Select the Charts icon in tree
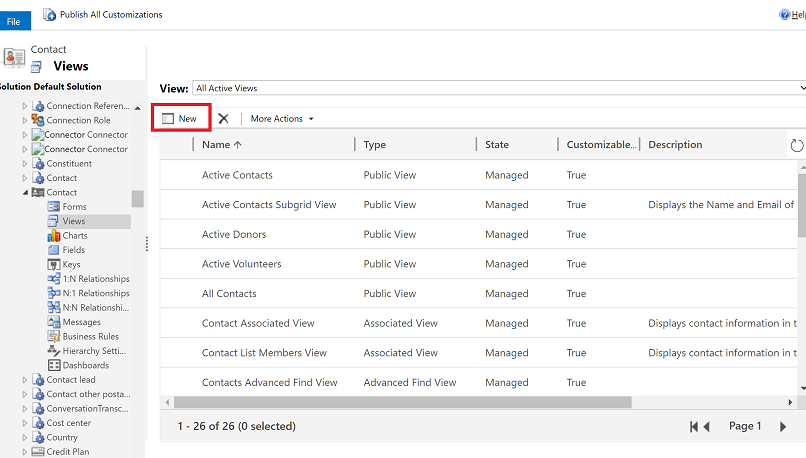 [x=54, y=236]
